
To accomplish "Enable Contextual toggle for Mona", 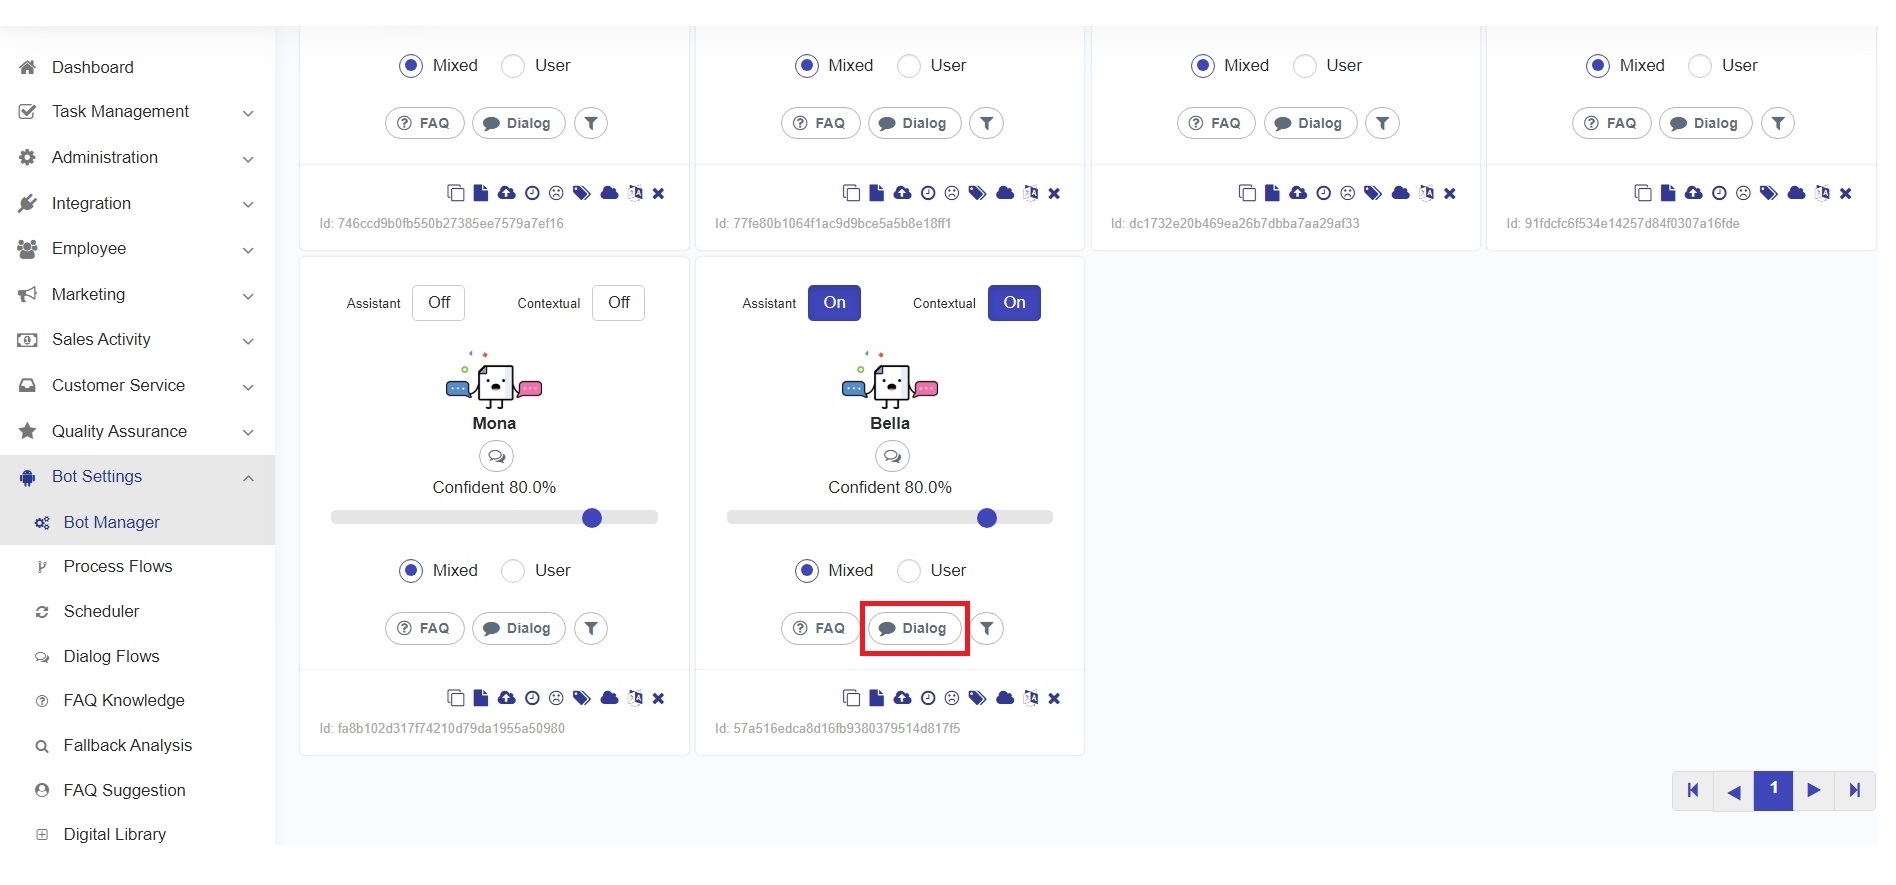I will click(618, 303).
